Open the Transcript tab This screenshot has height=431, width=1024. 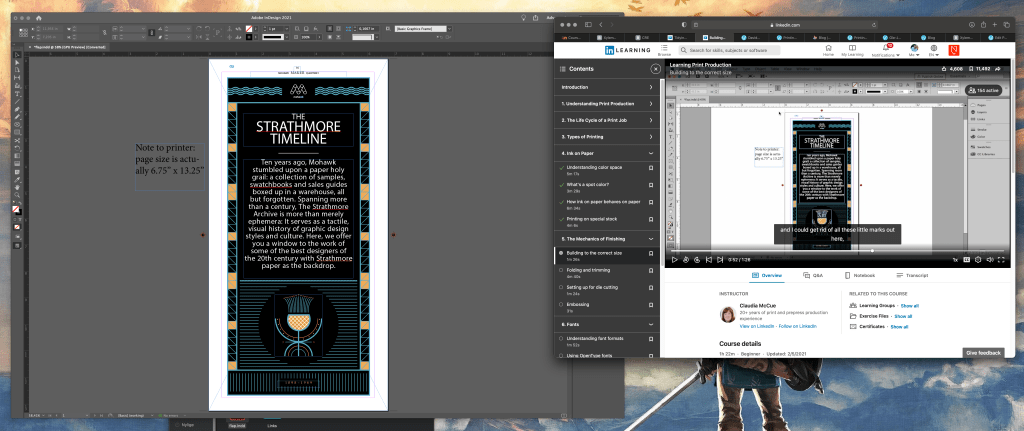pos(910,274)
